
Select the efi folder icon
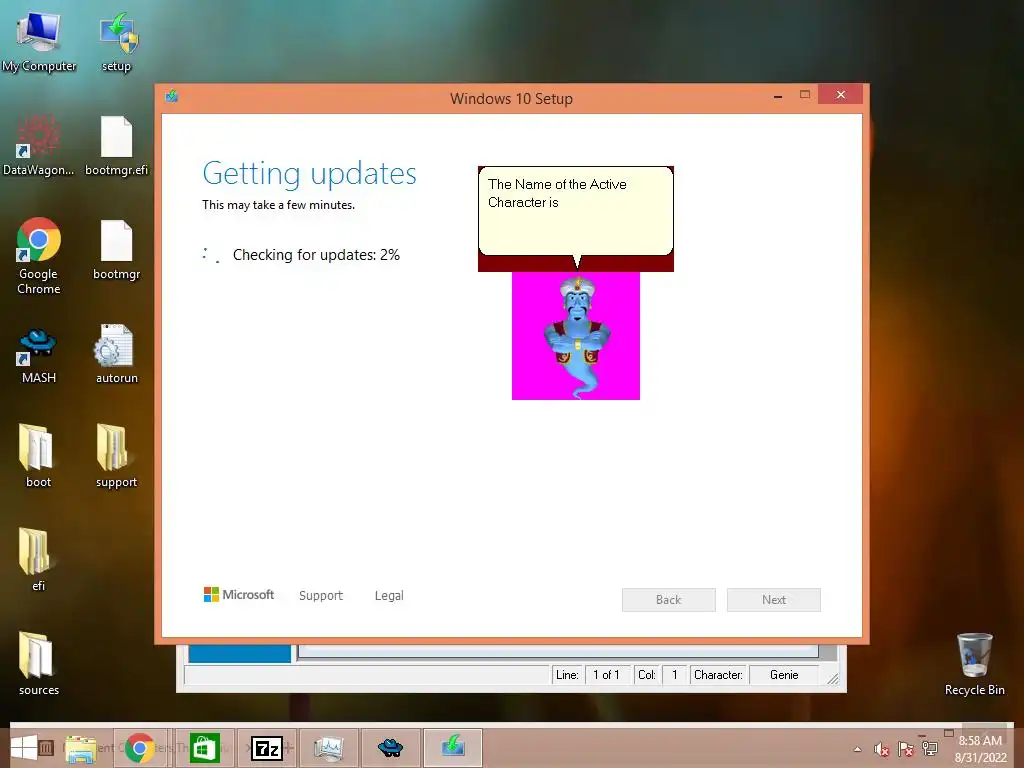tap(37, 559)
